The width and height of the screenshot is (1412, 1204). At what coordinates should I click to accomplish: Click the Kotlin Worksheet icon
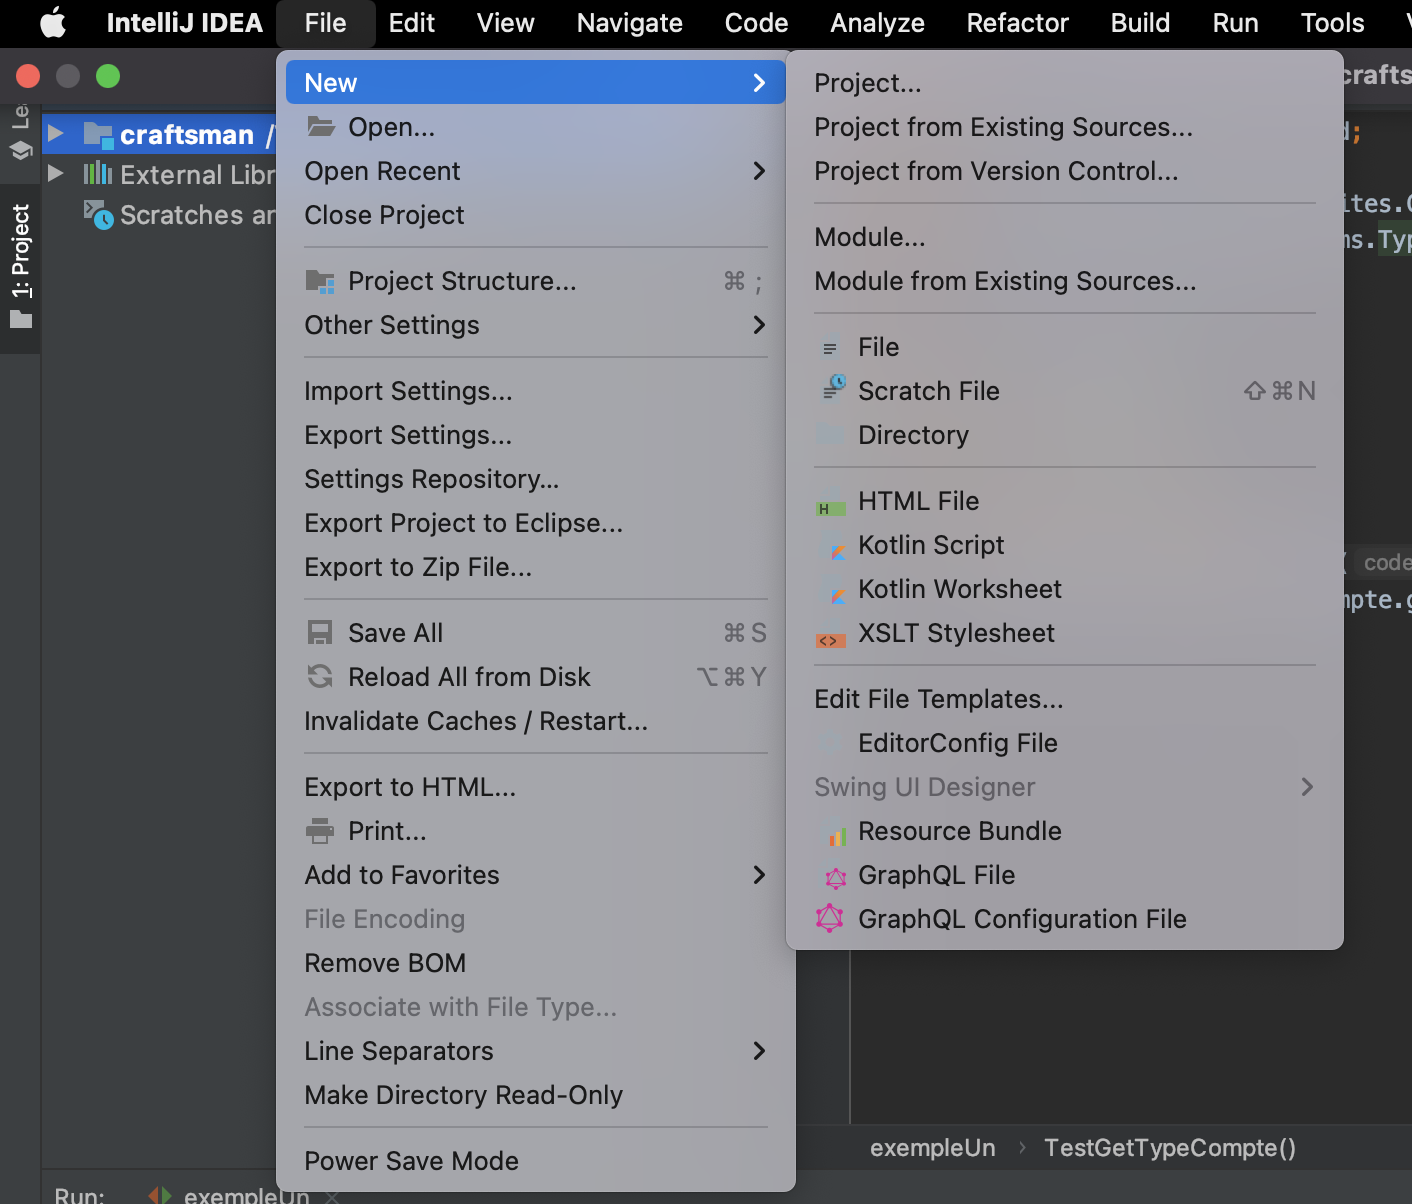(x=834, y=590)
